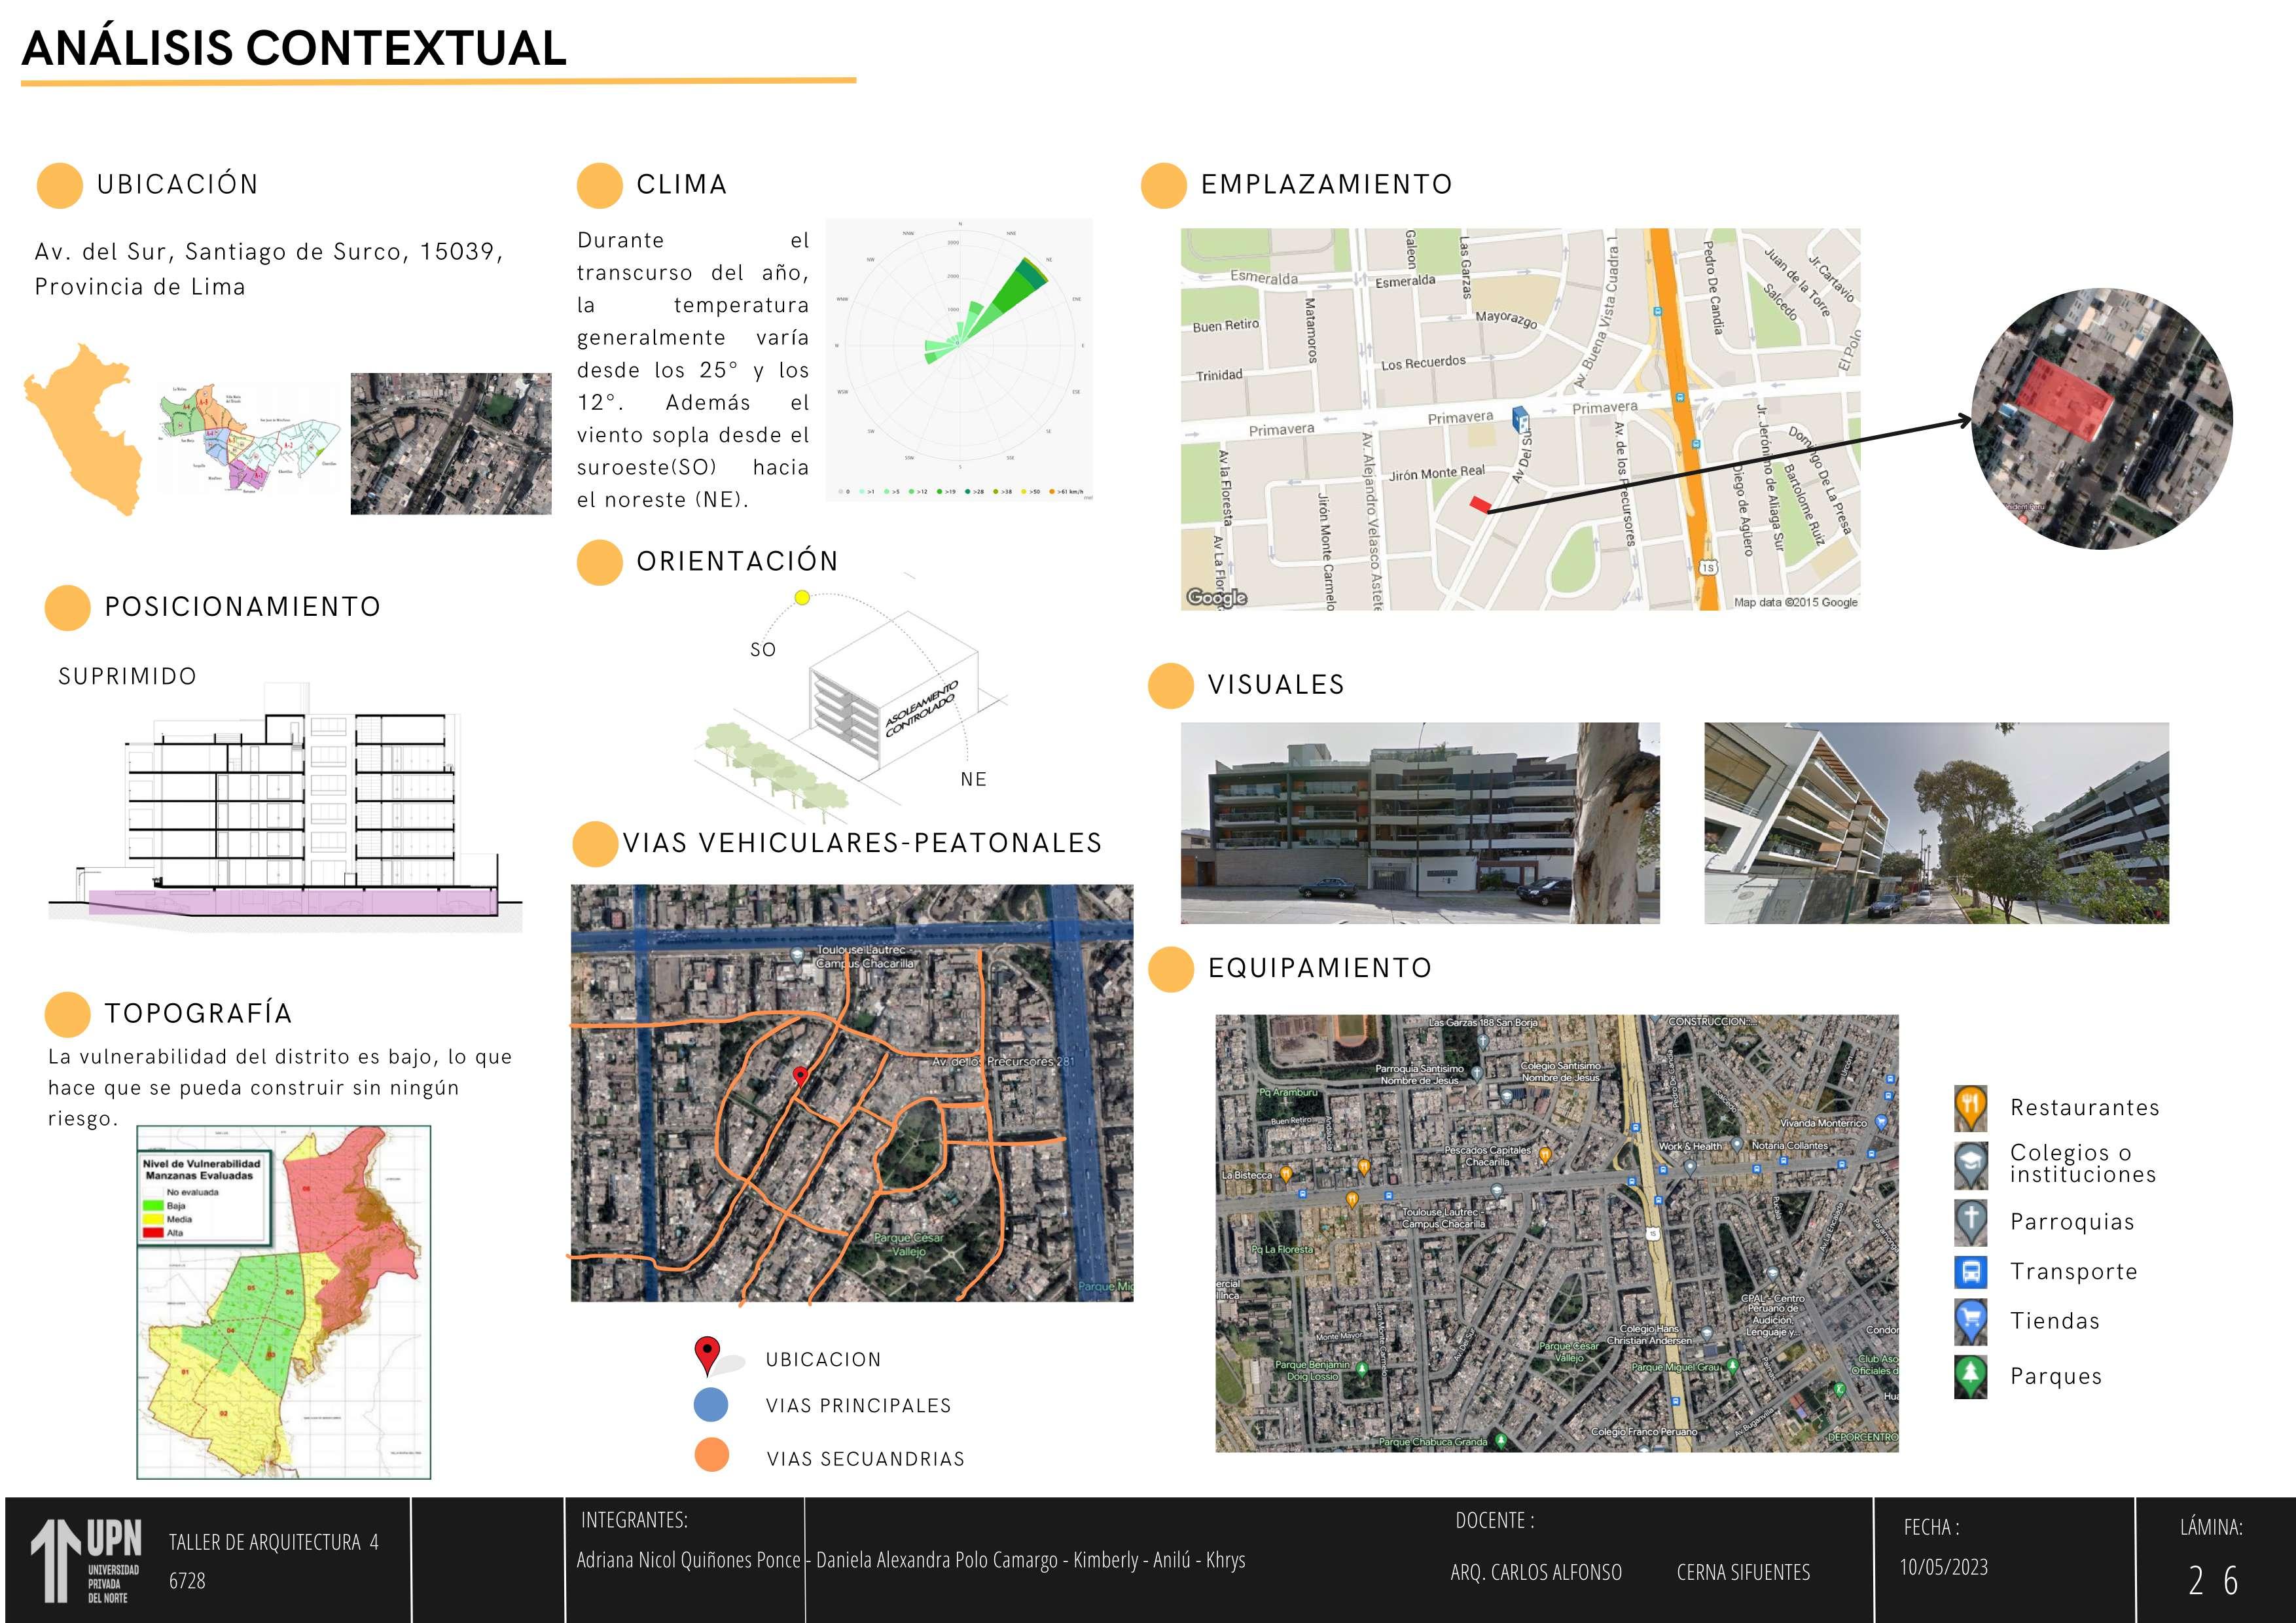
Task: Click the Colegios o instituciones legend icon
Action: point(1970,1164)
